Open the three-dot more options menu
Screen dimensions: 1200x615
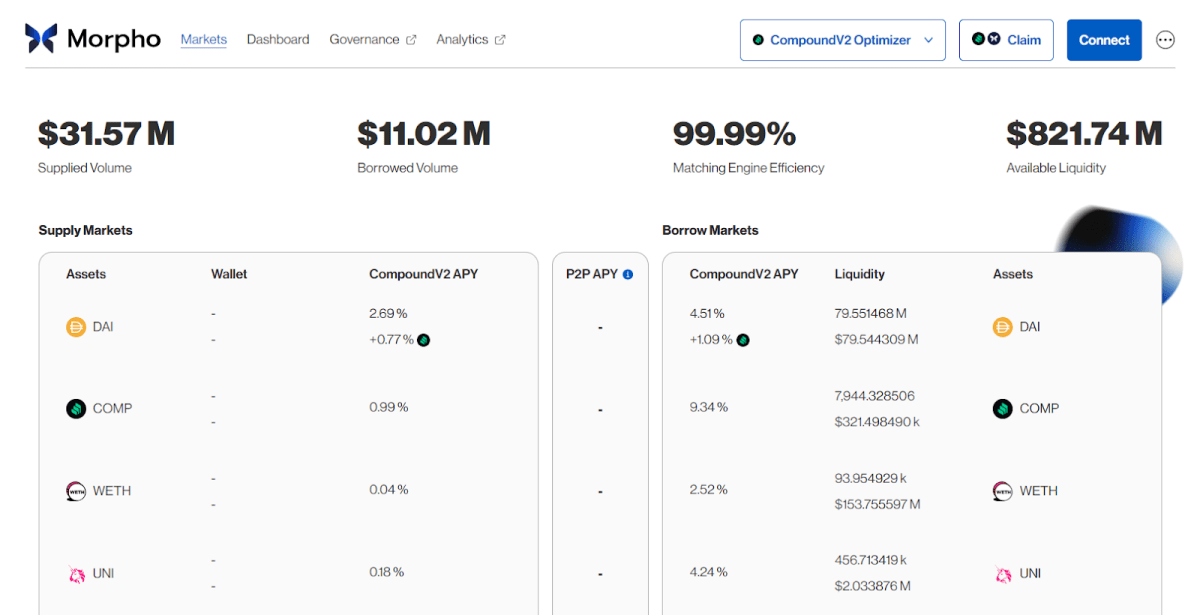pyautogui.click(x=1165, y=40)
